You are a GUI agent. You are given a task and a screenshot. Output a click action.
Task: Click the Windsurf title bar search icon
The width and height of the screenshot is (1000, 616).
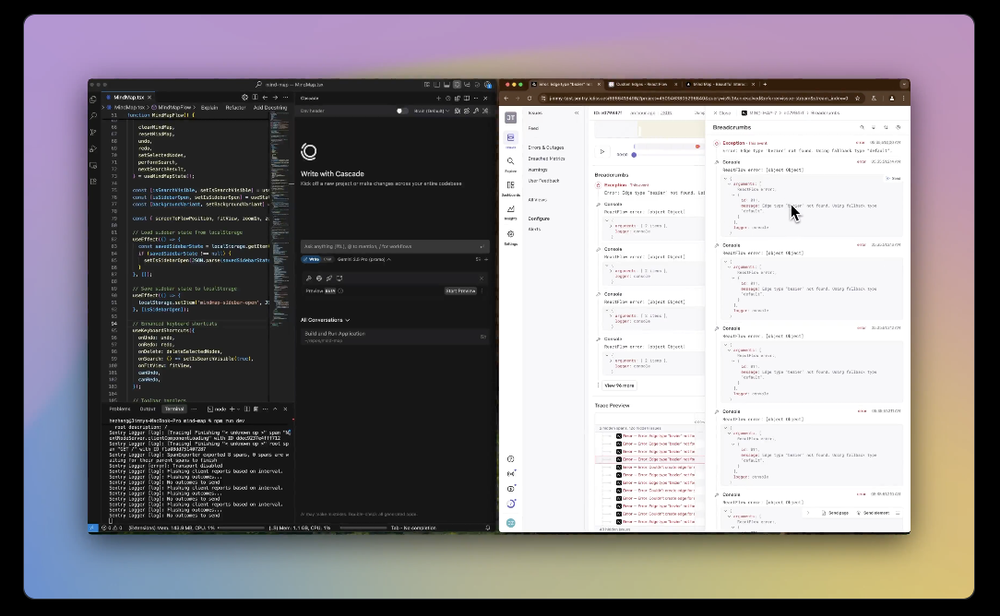pos(258,84)
